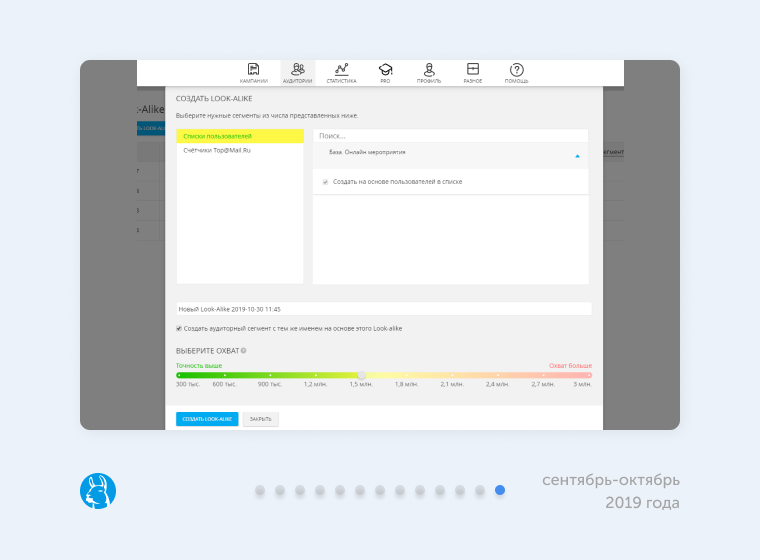
Task: Toggle 'Создать на основе пользователей в списке' checkbox
Action: pos(325,182)
